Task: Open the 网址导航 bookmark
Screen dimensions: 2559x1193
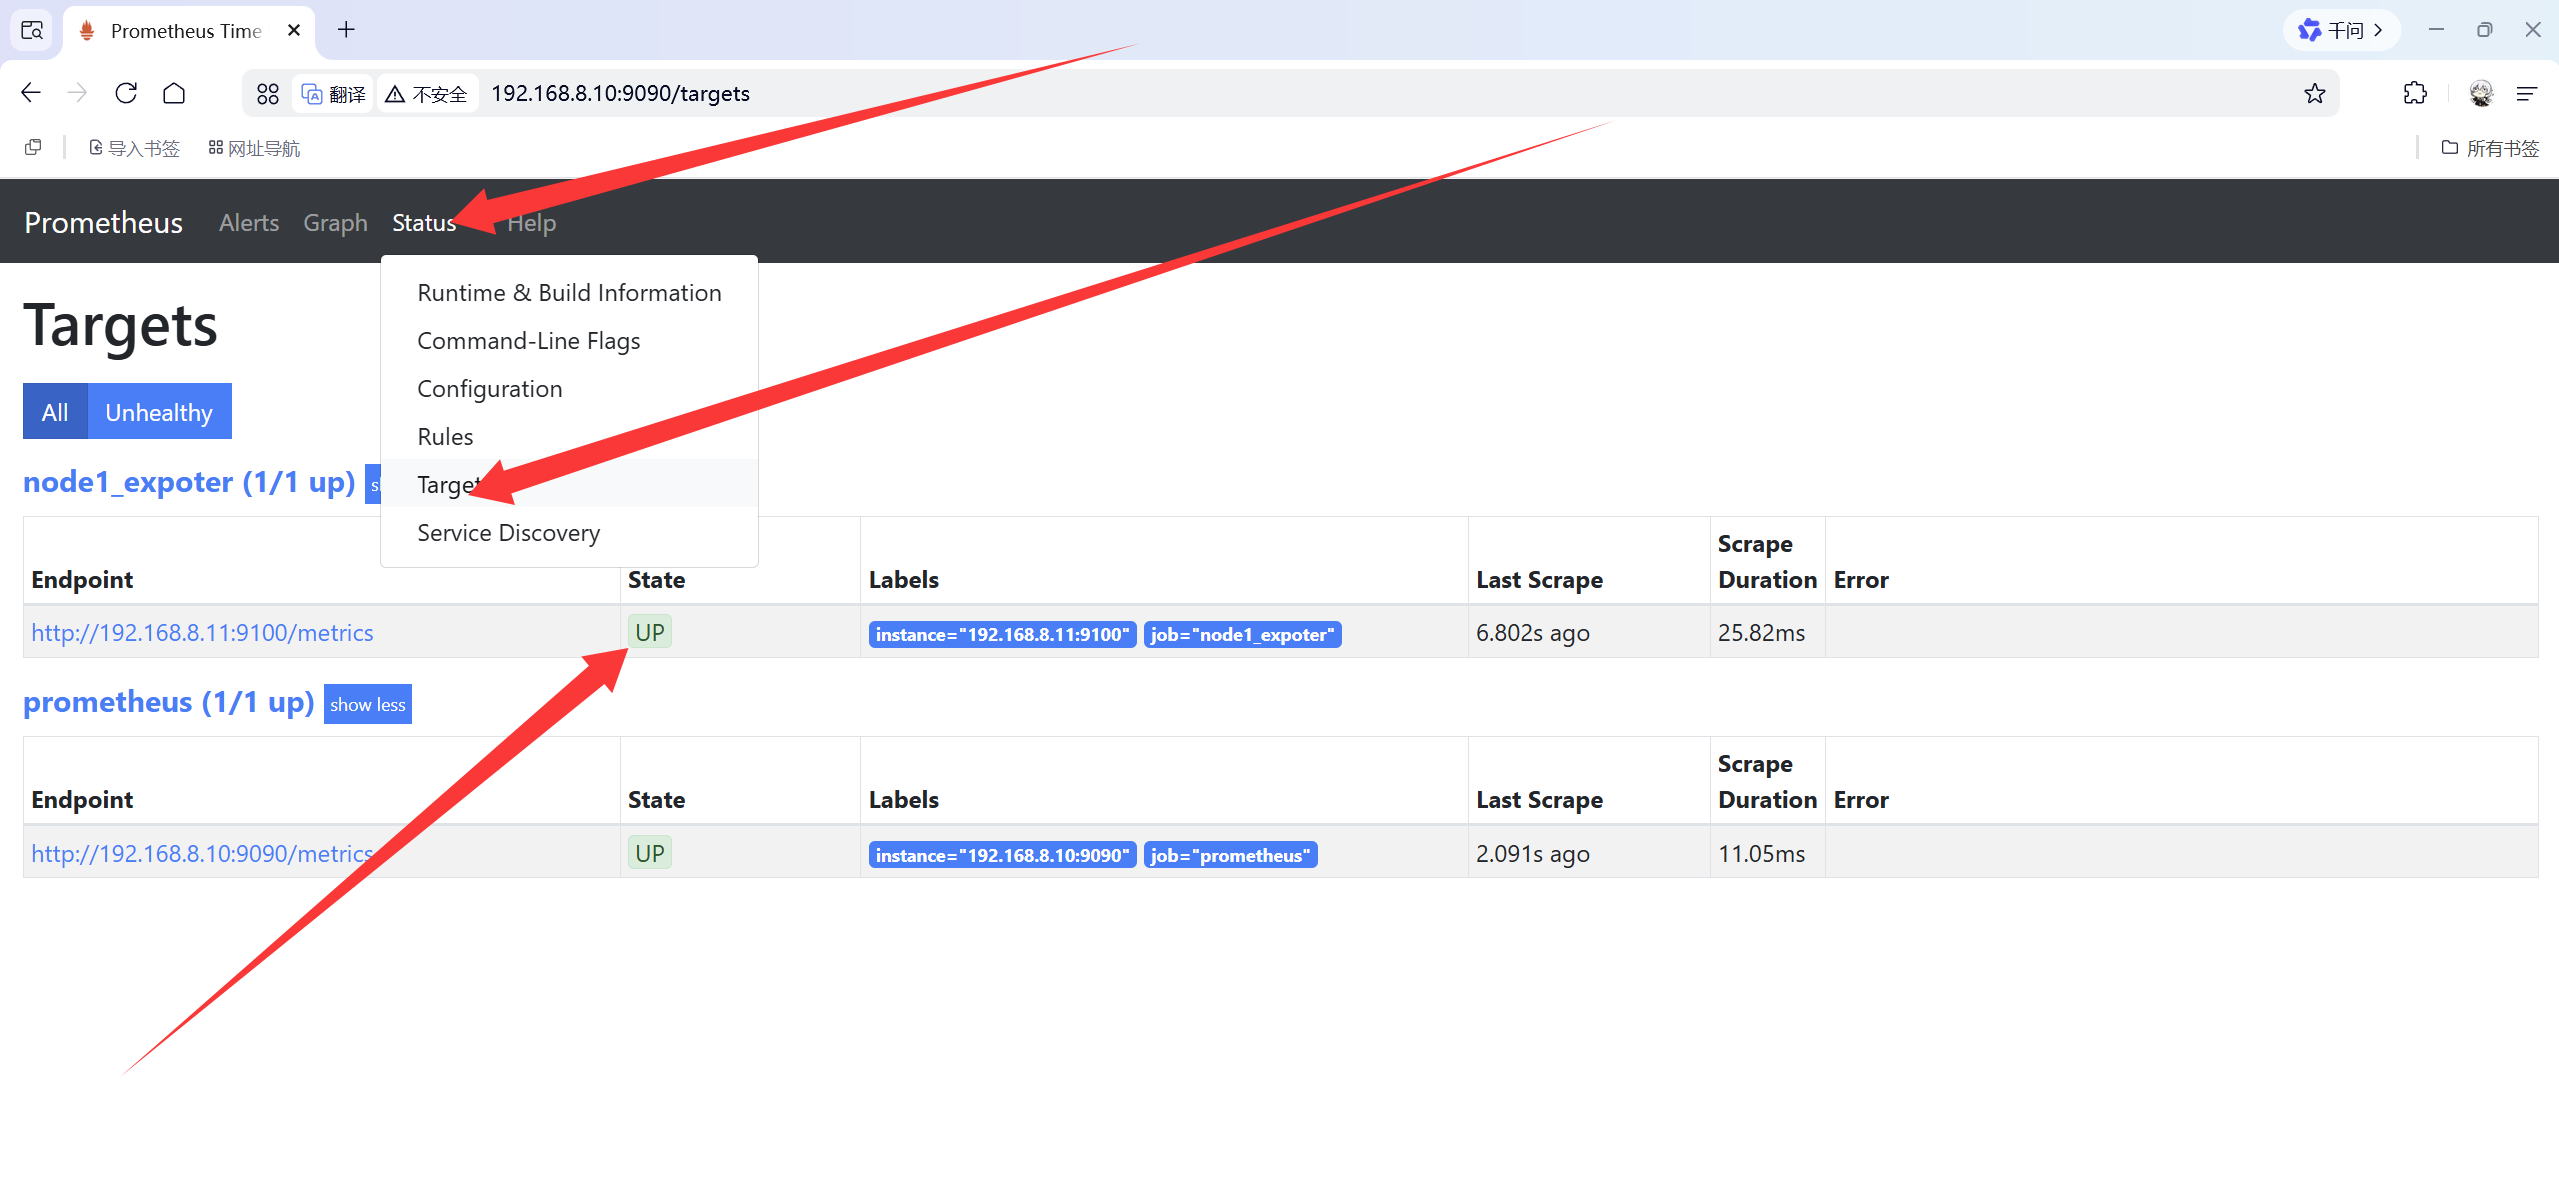Action: point(254,148)
